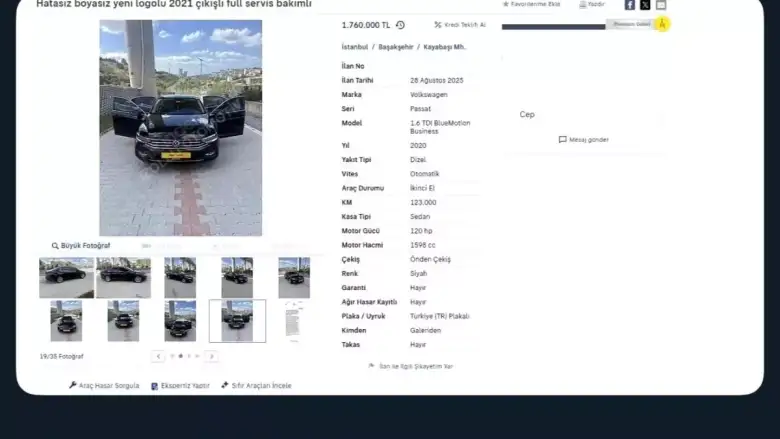Open Kayabaşı Mh. breadcrumb link
The image size is (780, 439).
(445, 47)
